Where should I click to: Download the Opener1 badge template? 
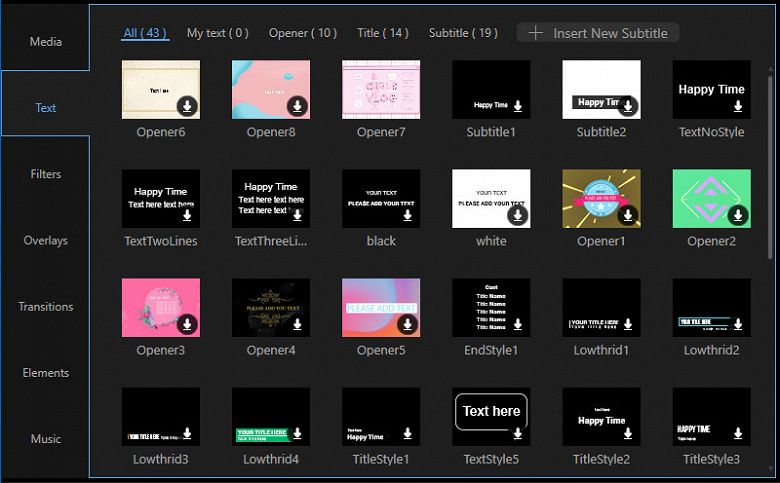coord(628,215)
